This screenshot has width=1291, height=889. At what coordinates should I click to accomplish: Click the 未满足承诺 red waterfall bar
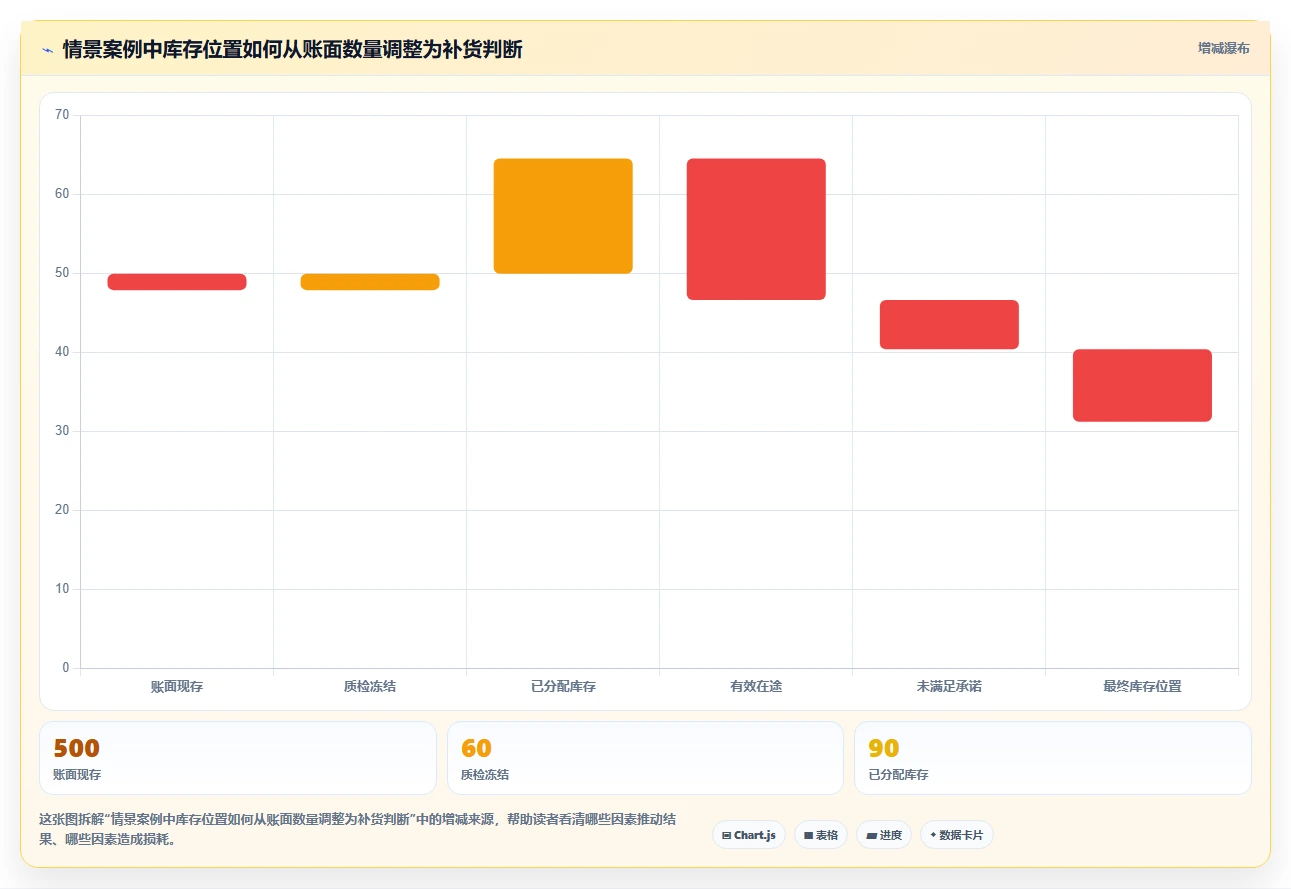949,325
